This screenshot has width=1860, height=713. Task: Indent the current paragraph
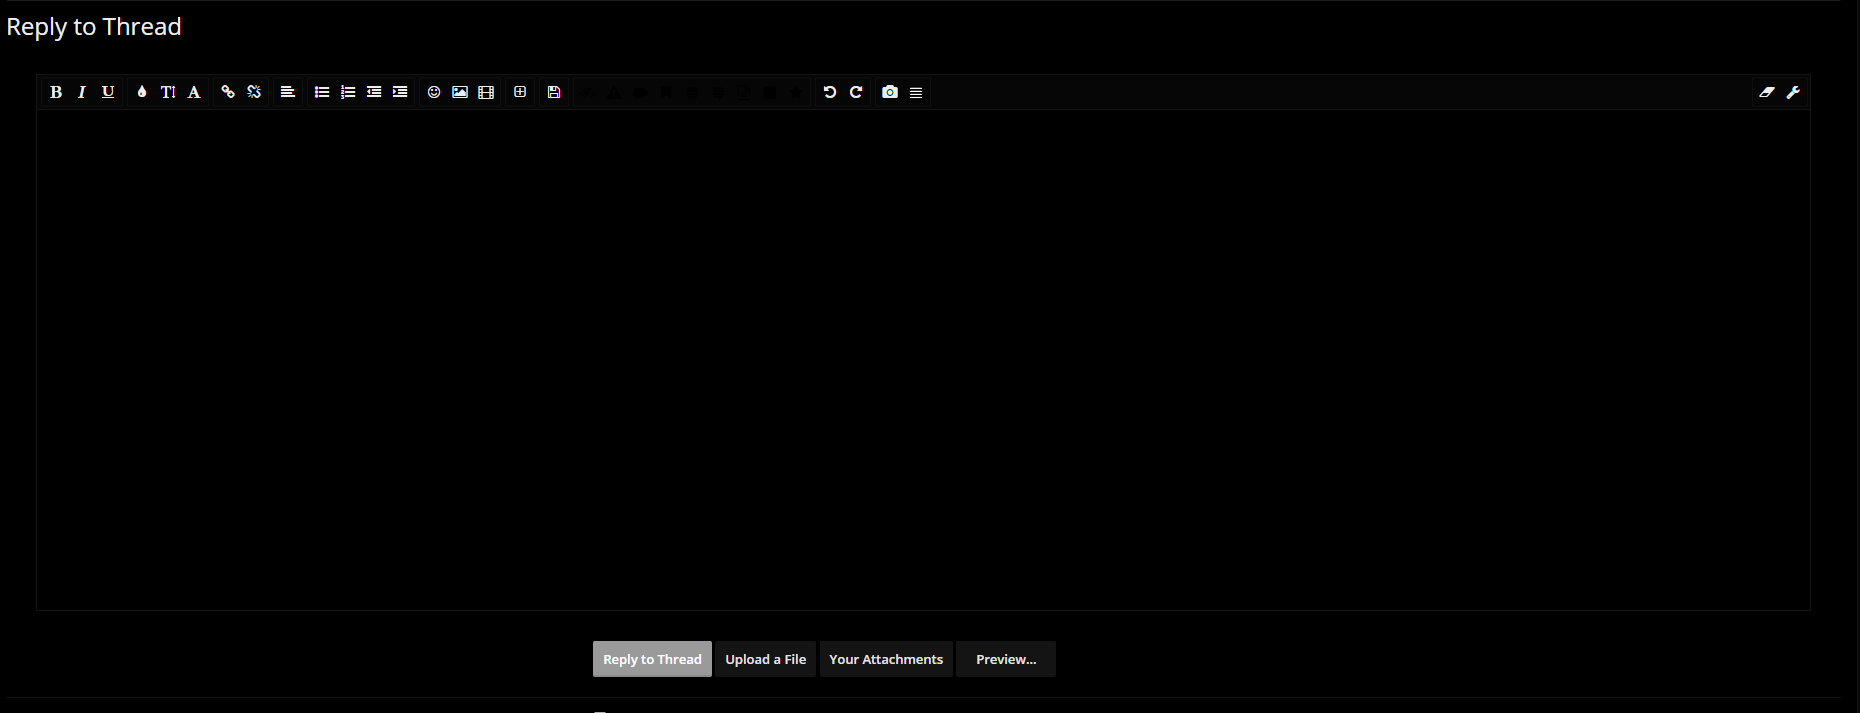pyautogui.click(x=400, y=92)
